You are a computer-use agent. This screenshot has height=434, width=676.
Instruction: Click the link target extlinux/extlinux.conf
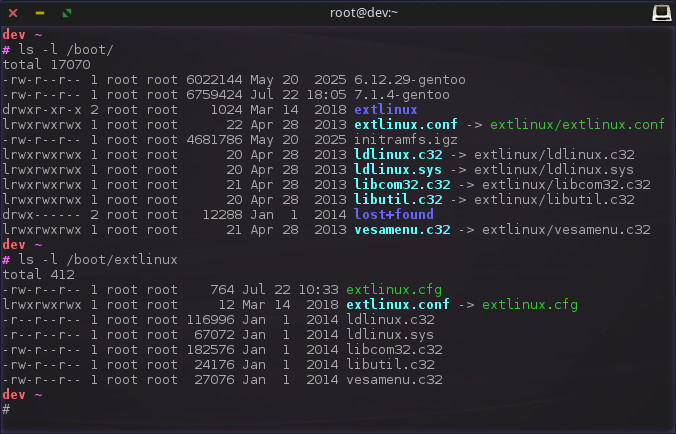click(x=577, y=125)
